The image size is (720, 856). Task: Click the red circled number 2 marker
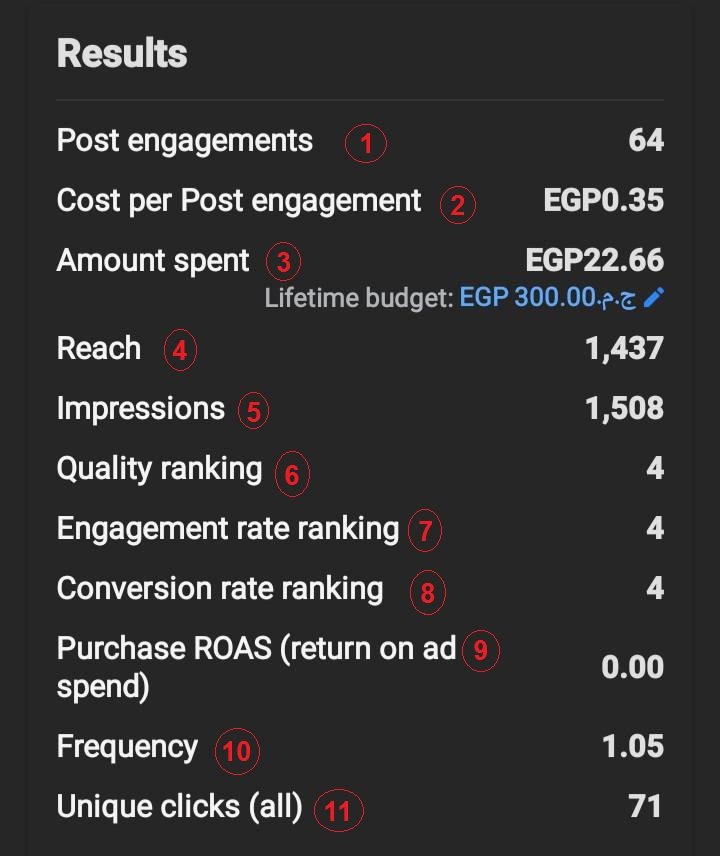(458, 205)
